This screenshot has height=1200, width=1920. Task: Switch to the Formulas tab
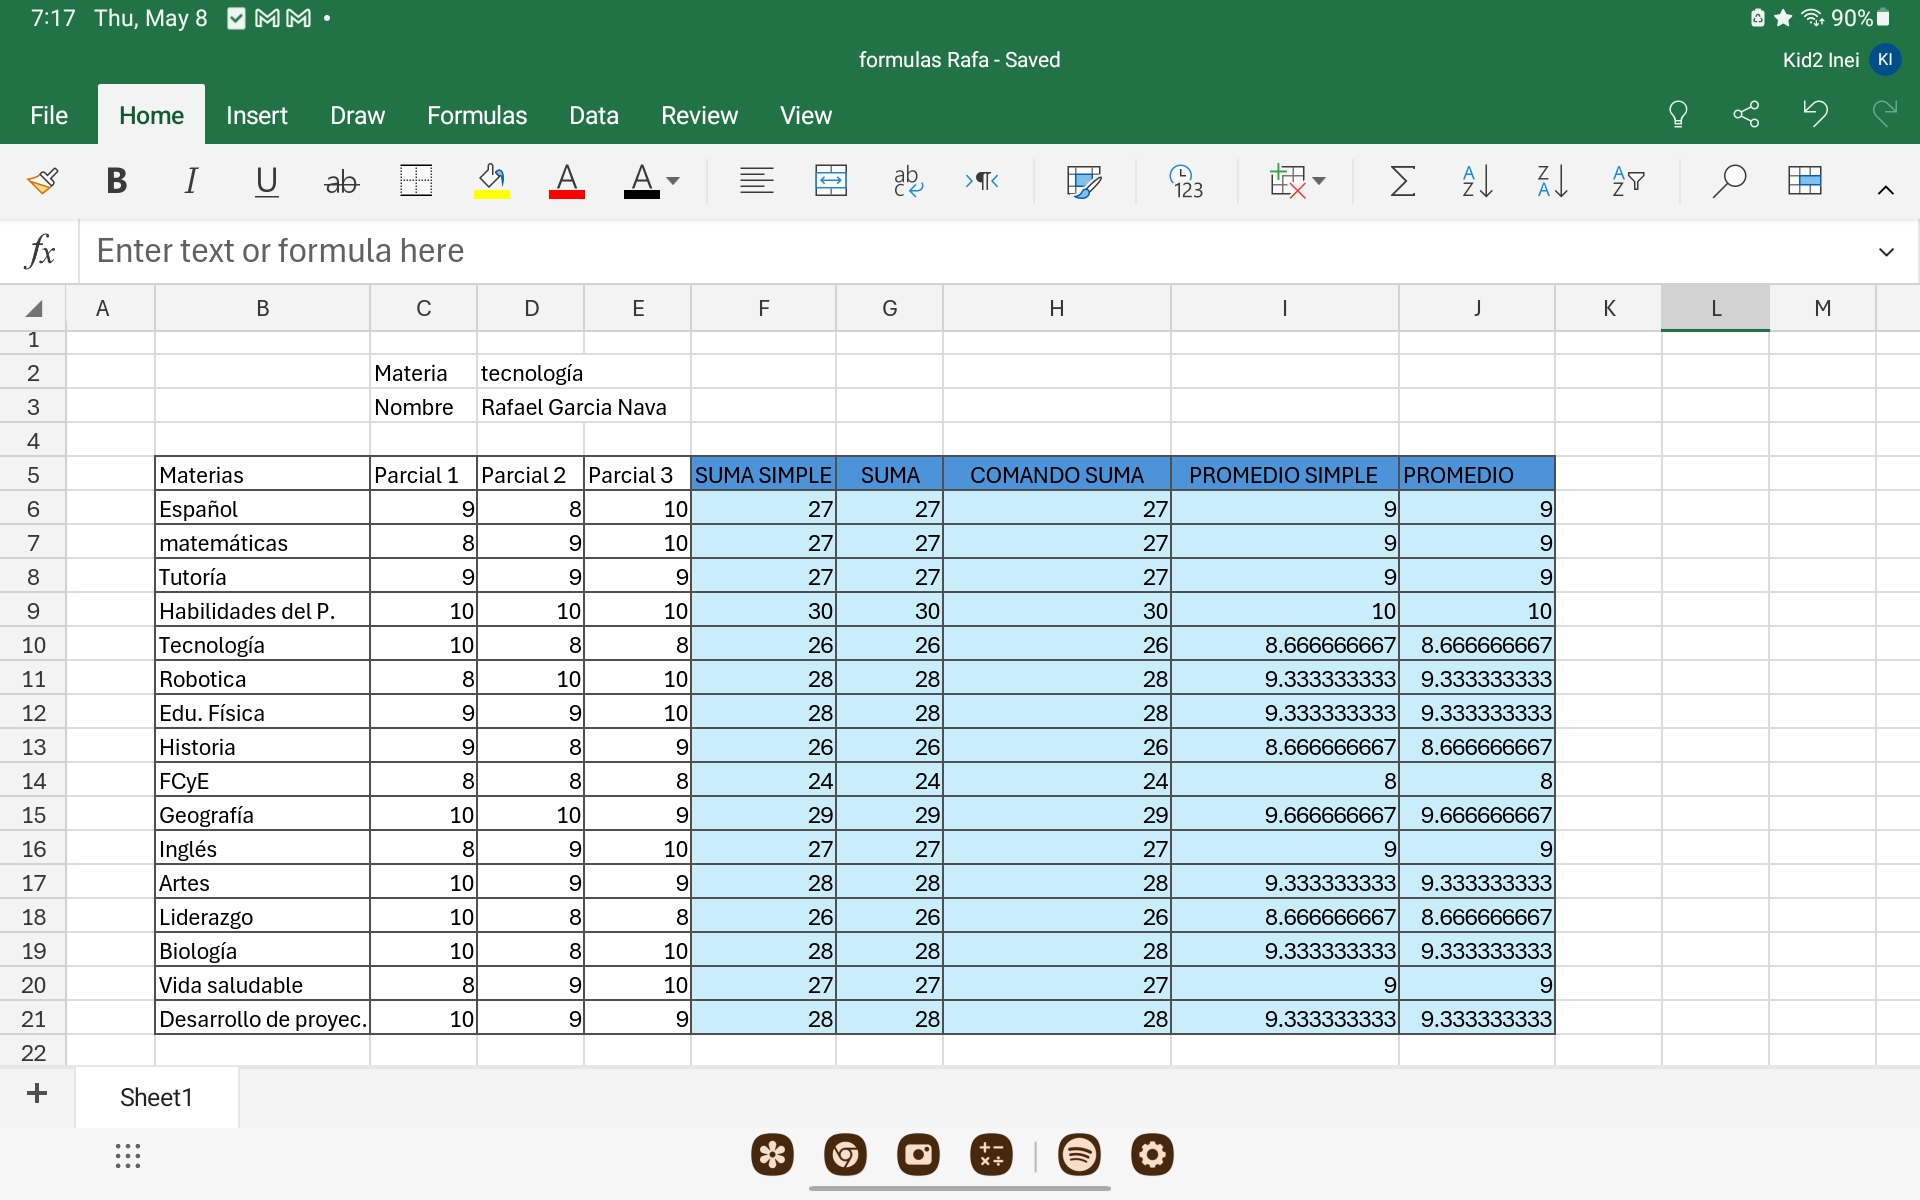476,116
